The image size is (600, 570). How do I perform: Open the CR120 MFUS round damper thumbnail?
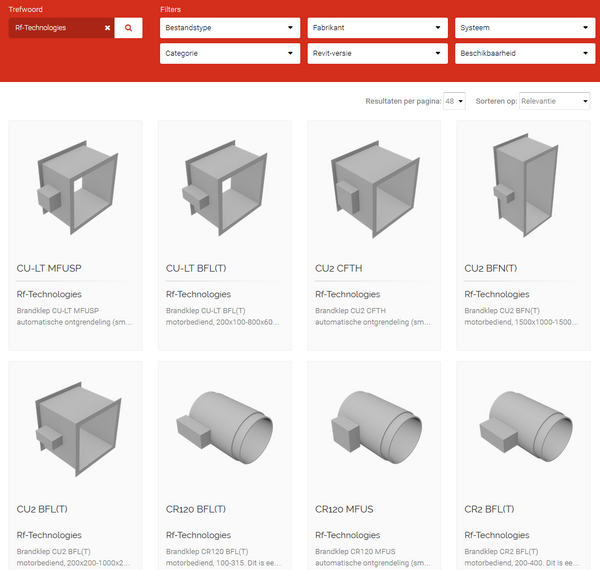coord(377,427)
